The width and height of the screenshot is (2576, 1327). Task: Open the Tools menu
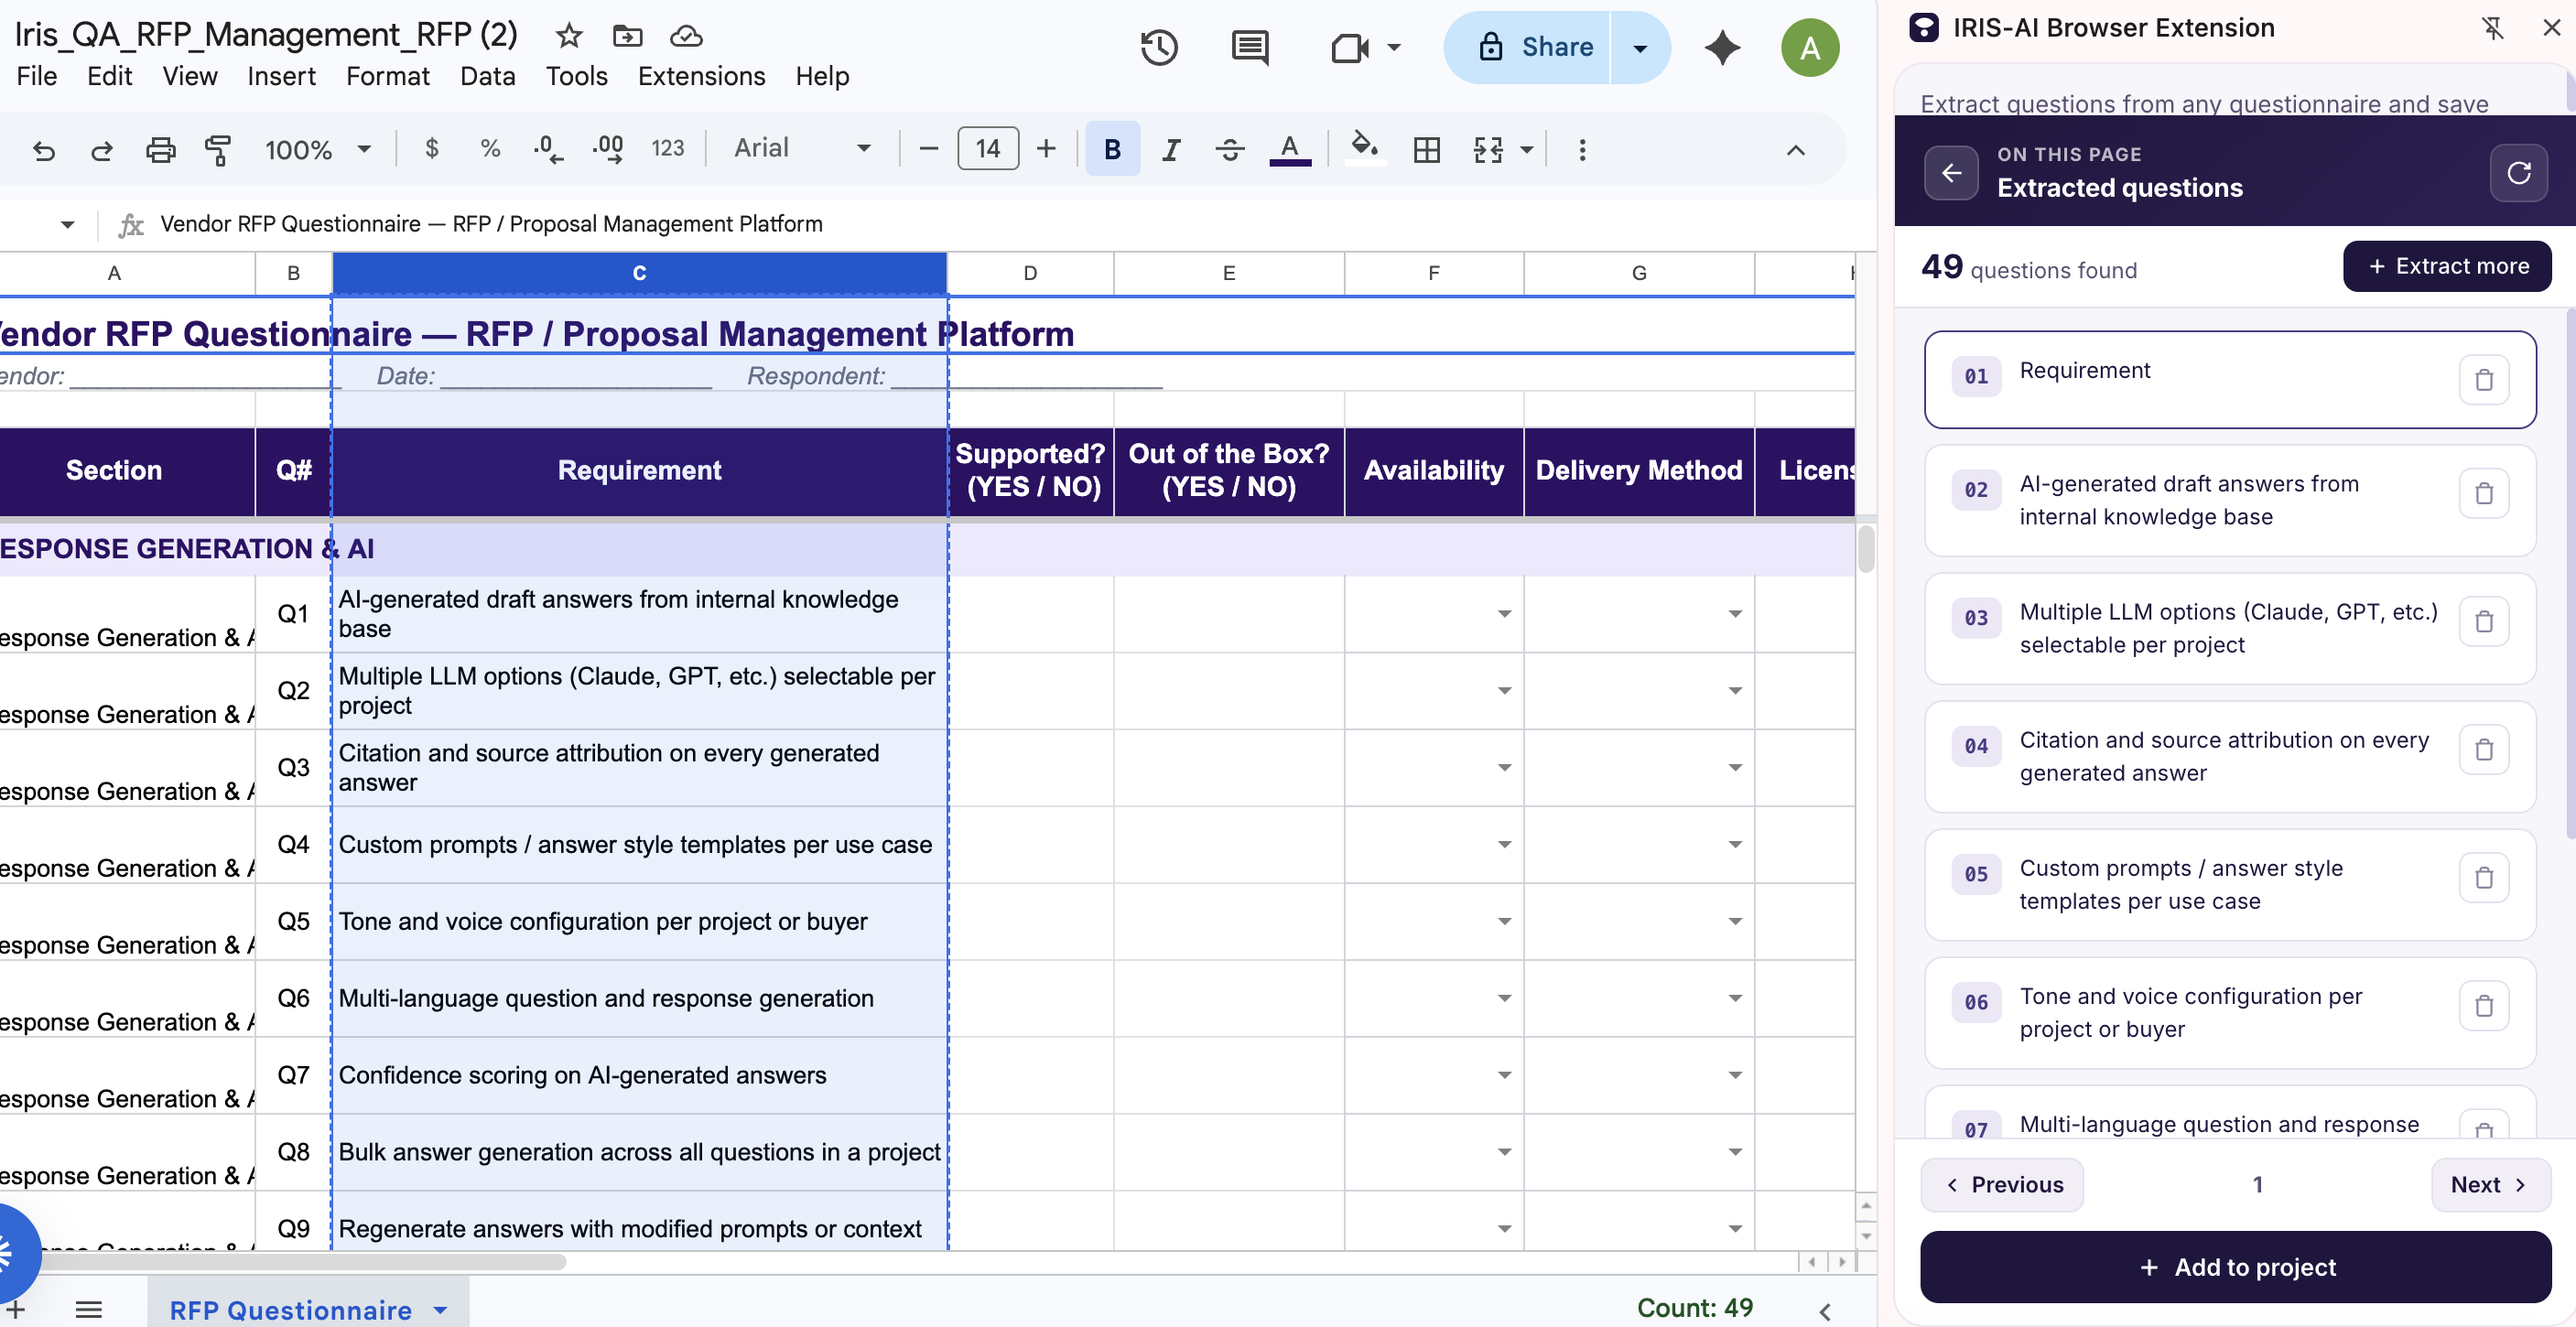click(576, 76)
